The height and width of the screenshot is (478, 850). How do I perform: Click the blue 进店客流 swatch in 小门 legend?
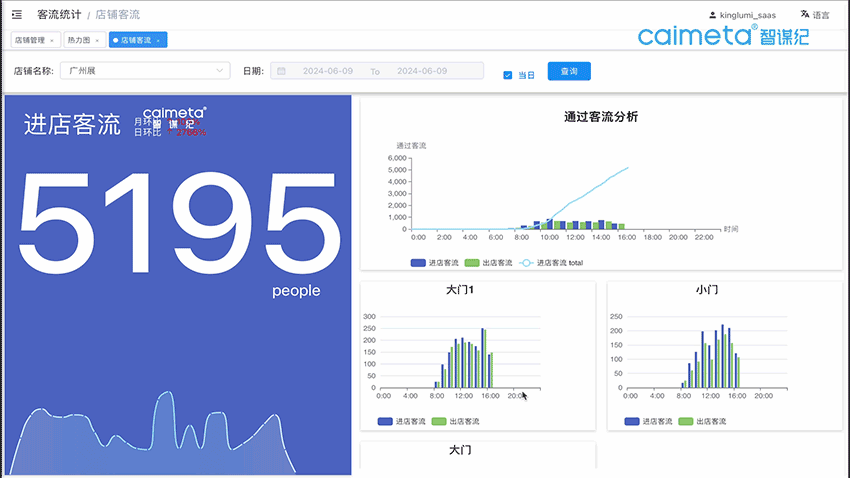[632, 421]
